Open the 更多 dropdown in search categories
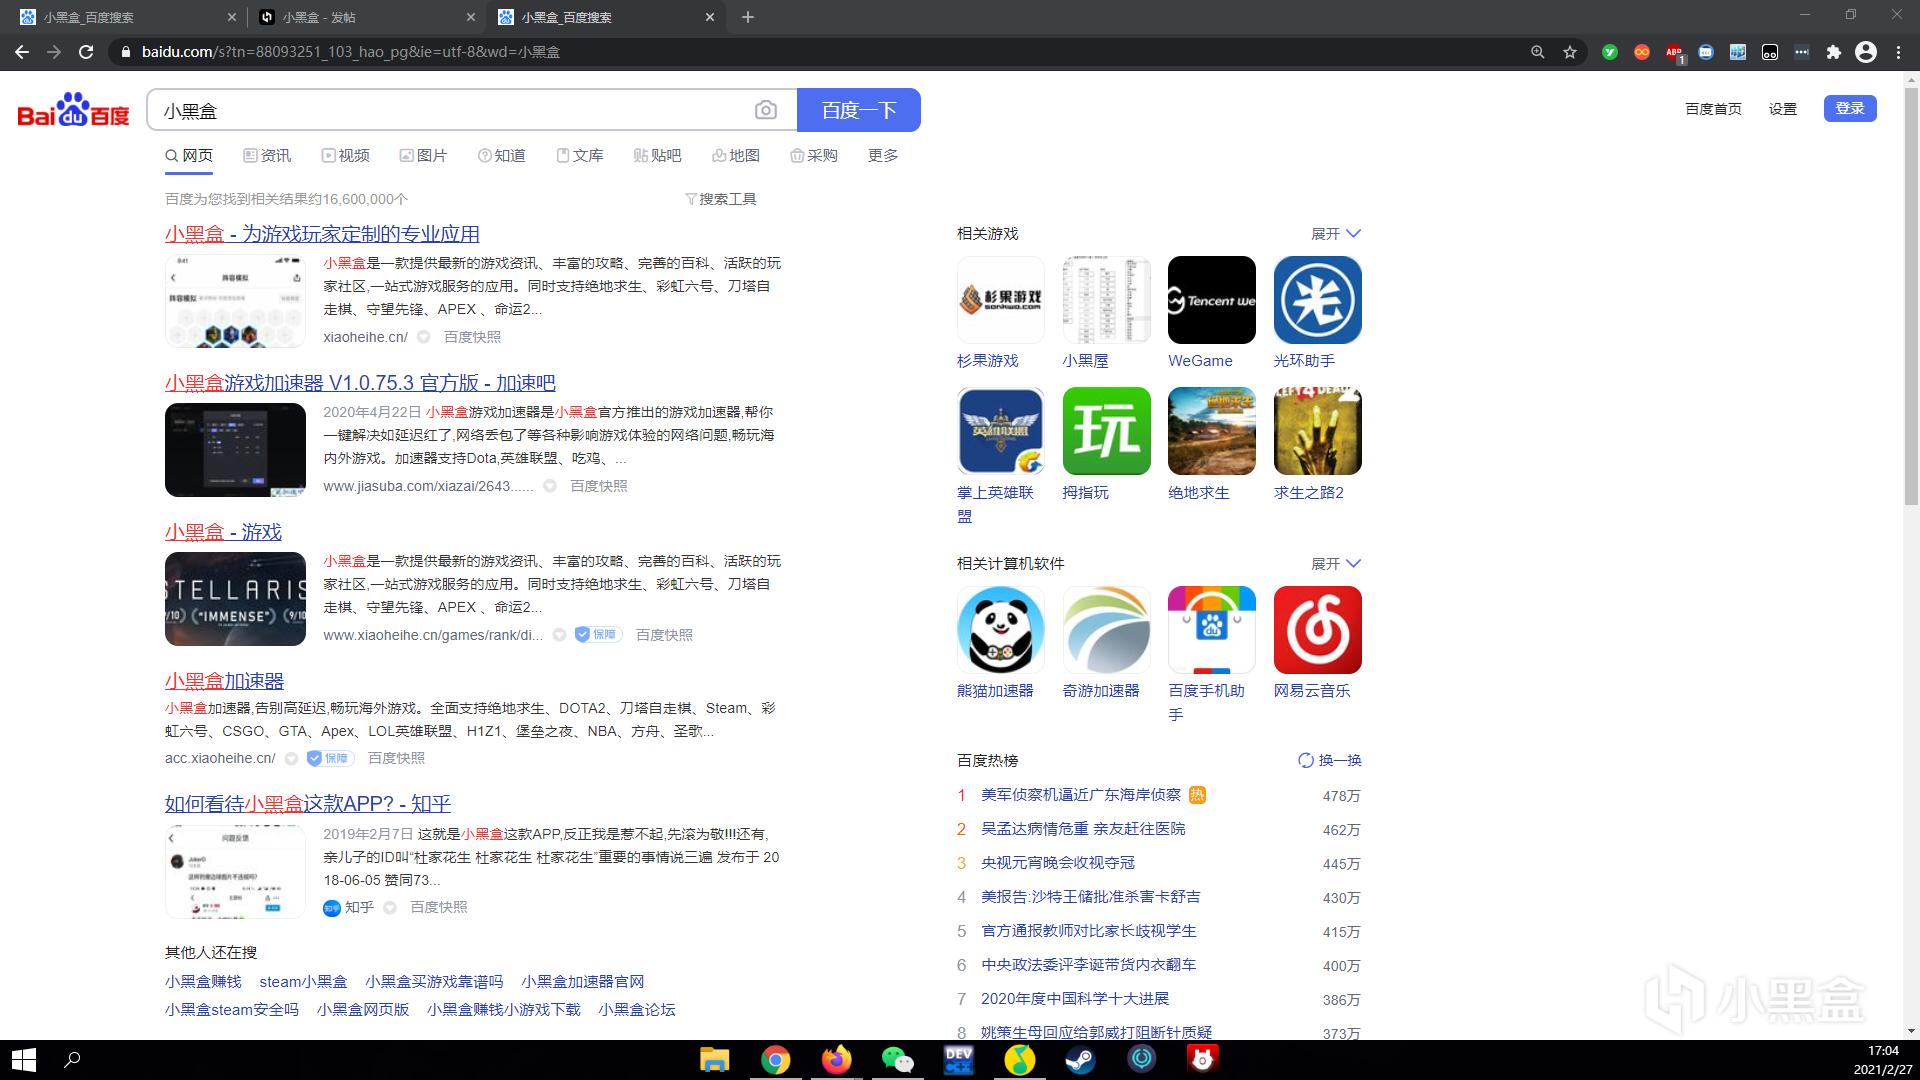This screenshot has width=1920, height=1080. pos(882,155)
